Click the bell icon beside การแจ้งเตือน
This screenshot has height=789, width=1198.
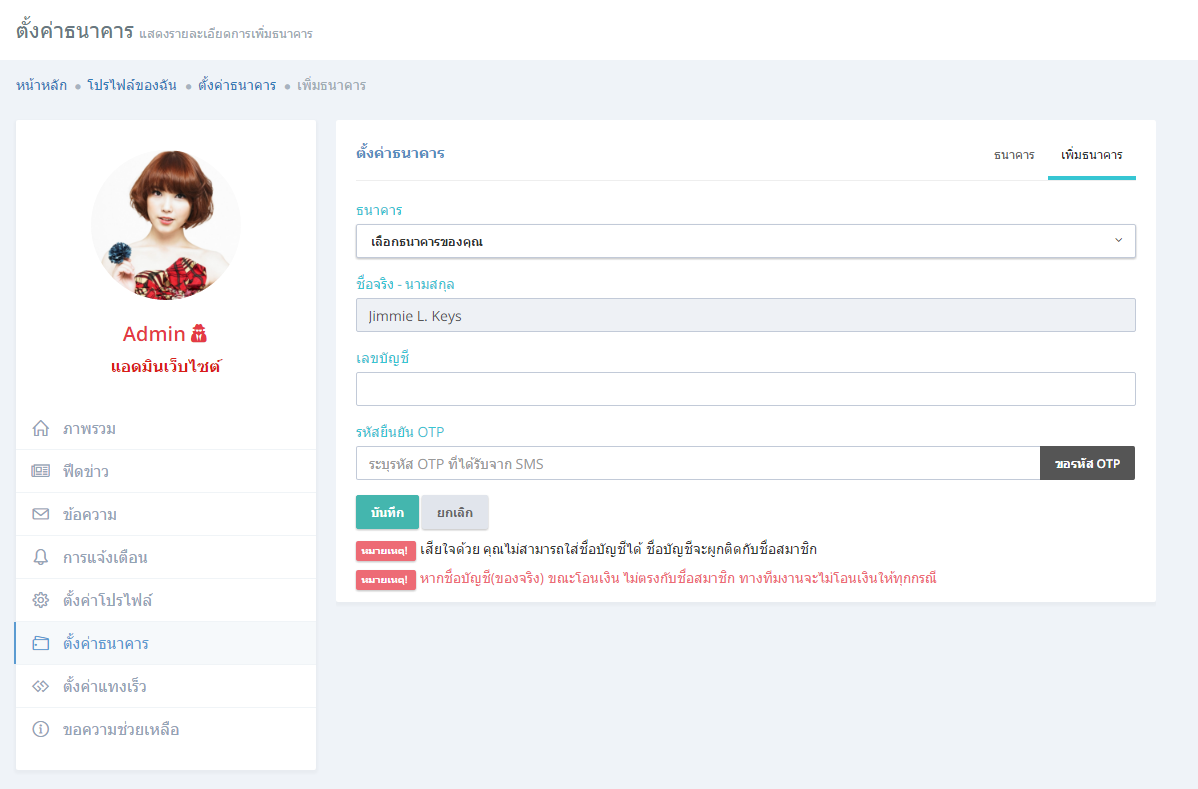(41, 558)
